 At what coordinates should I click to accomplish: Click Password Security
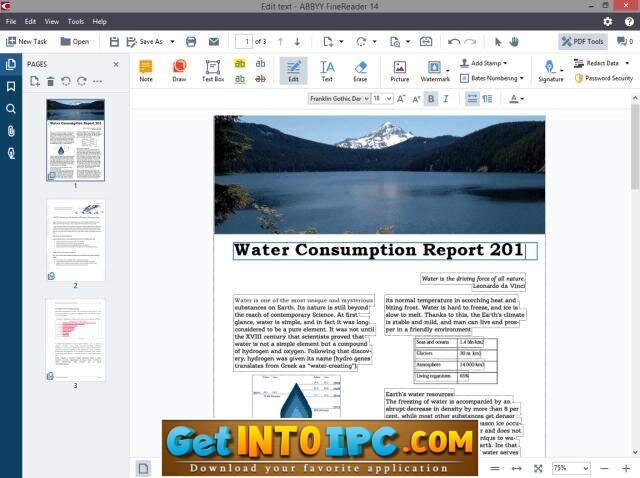click(604, 78)
